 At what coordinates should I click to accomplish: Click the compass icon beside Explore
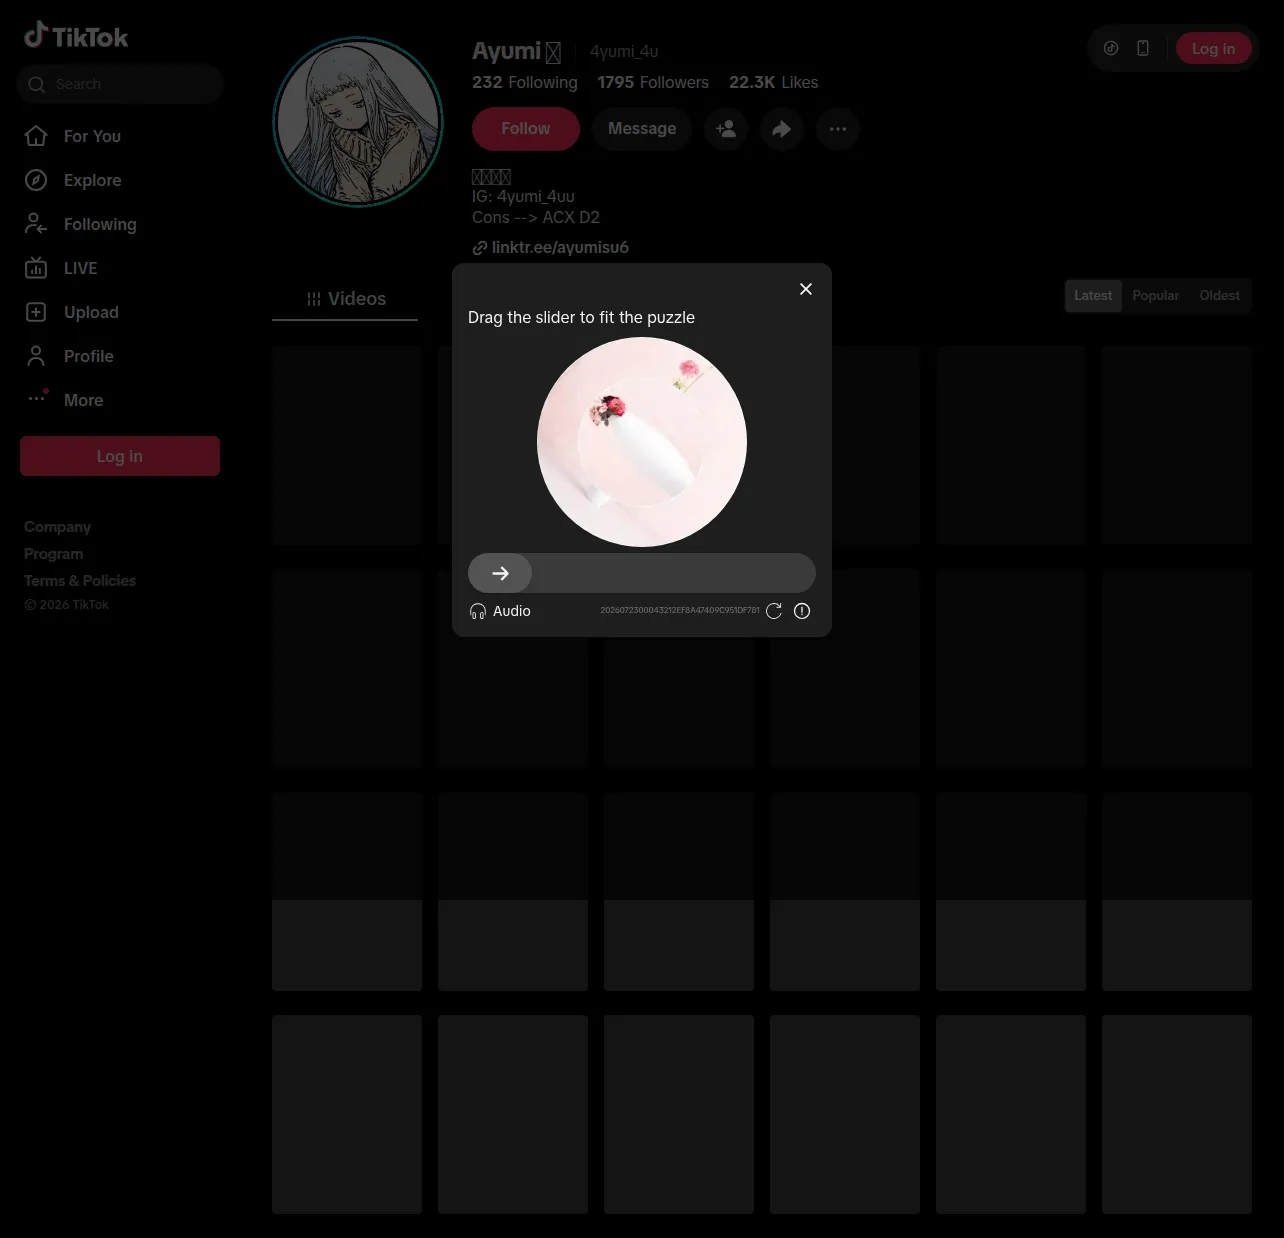pyautogui.click(x=36, y=180)
